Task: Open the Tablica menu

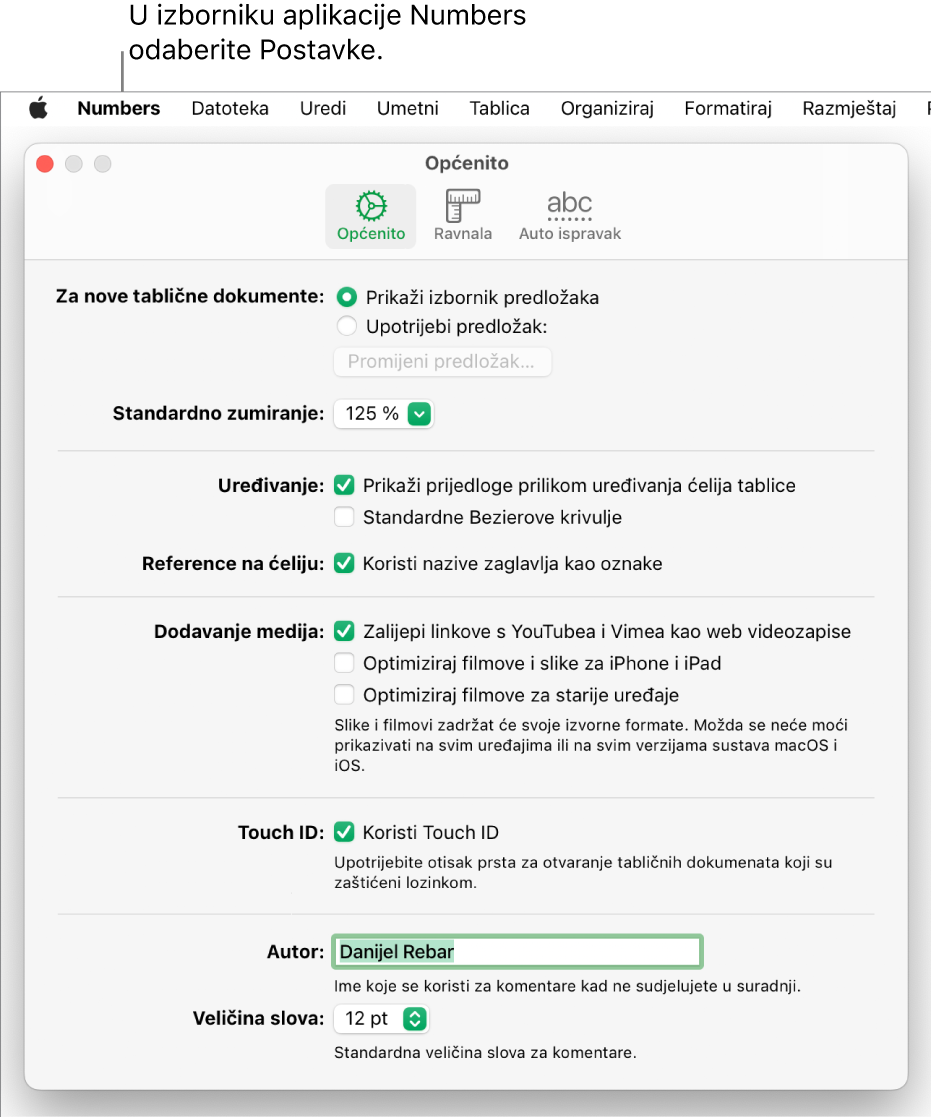Action: point(499,108)
